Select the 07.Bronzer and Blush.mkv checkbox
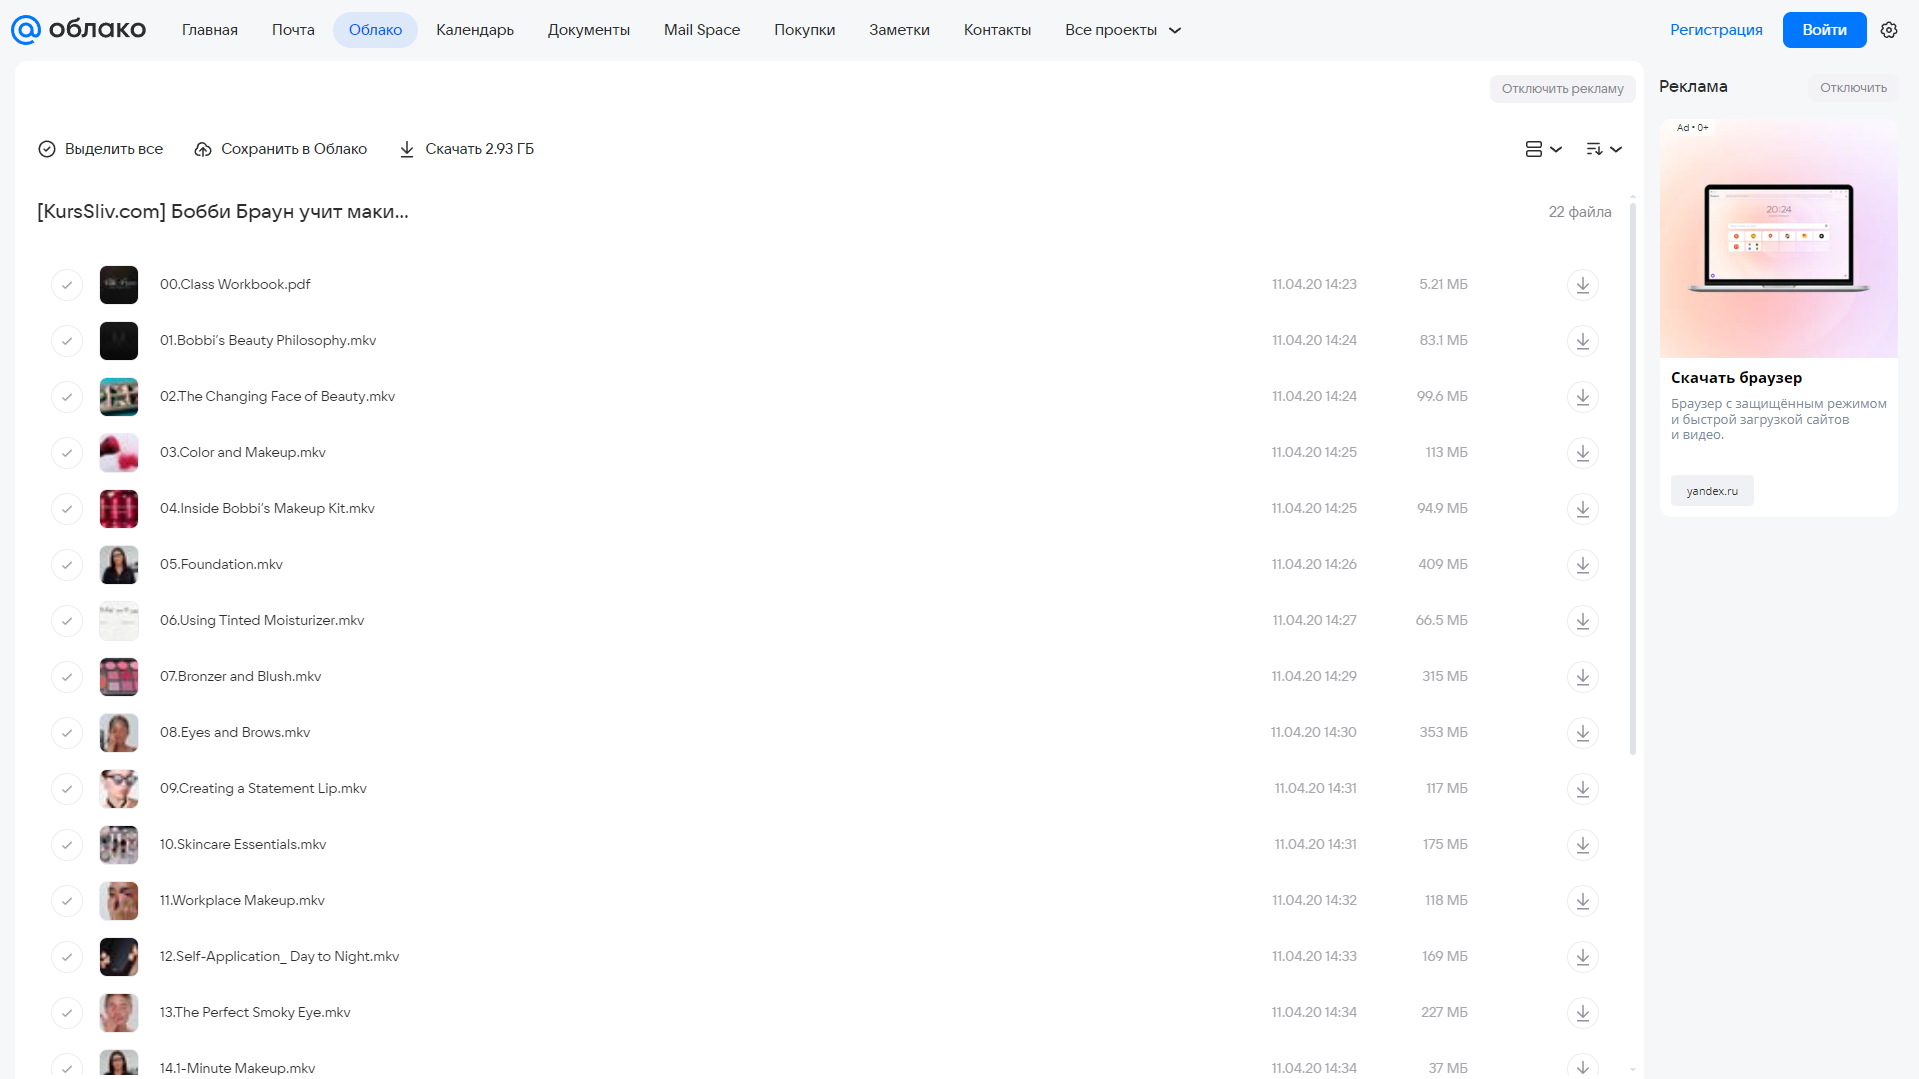The image size is (1919, 1079). (67, 677)
